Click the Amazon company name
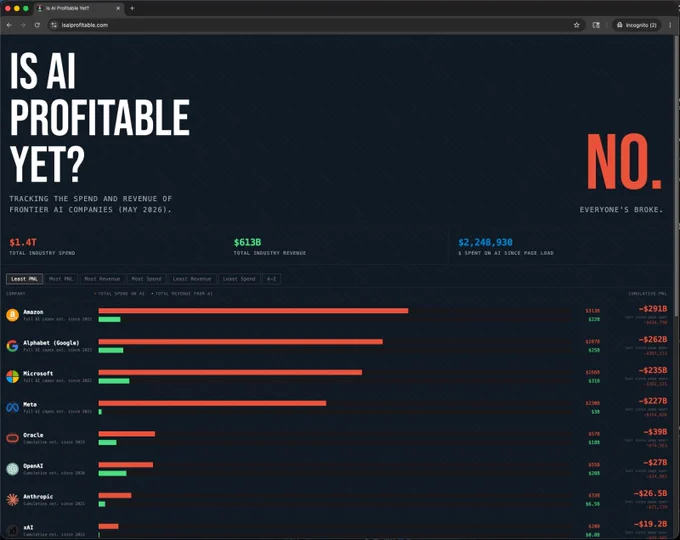 (x=33, y=312)
